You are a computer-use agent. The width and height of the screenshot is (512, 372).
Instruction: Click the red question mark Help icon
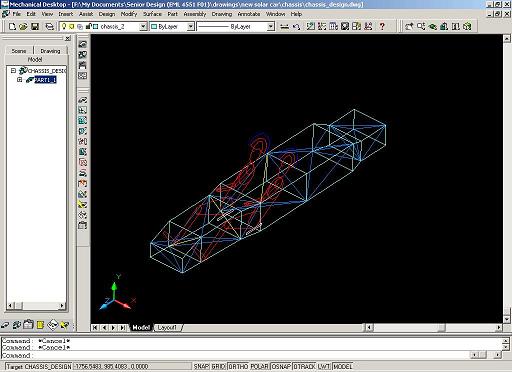382,26
